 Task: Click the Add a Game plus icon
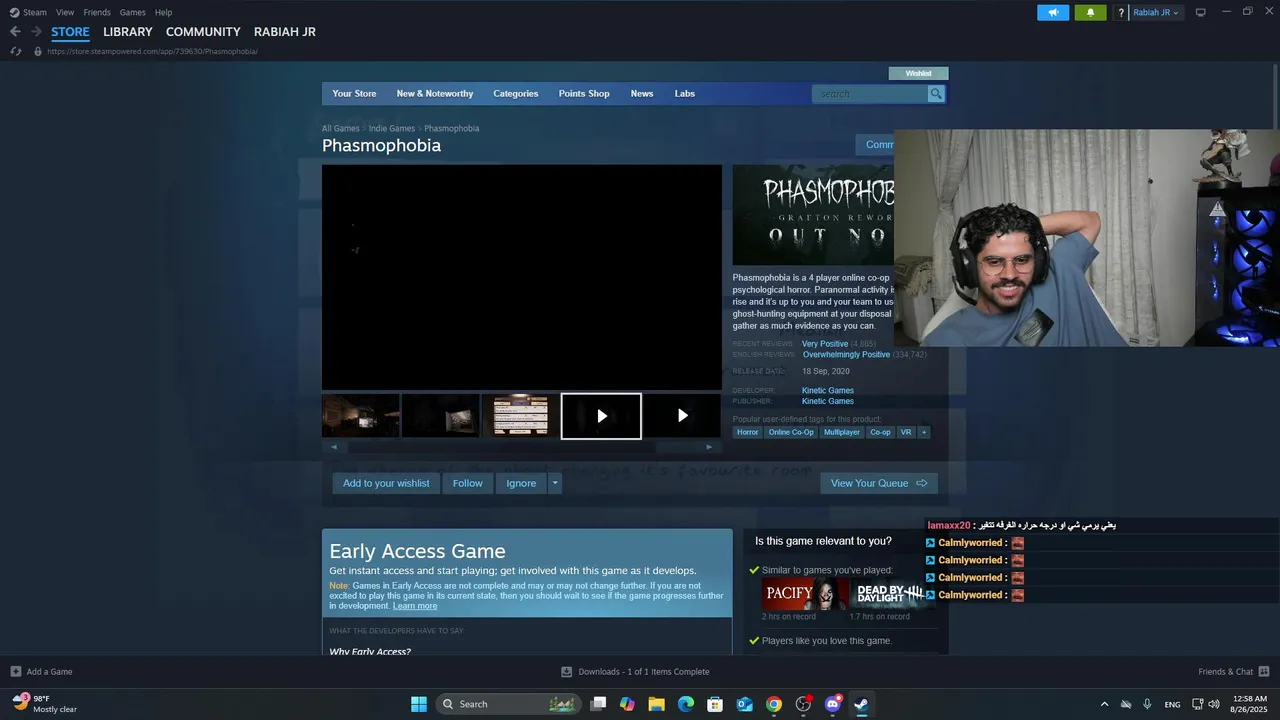pyautogui.click(x=15, y=672)
